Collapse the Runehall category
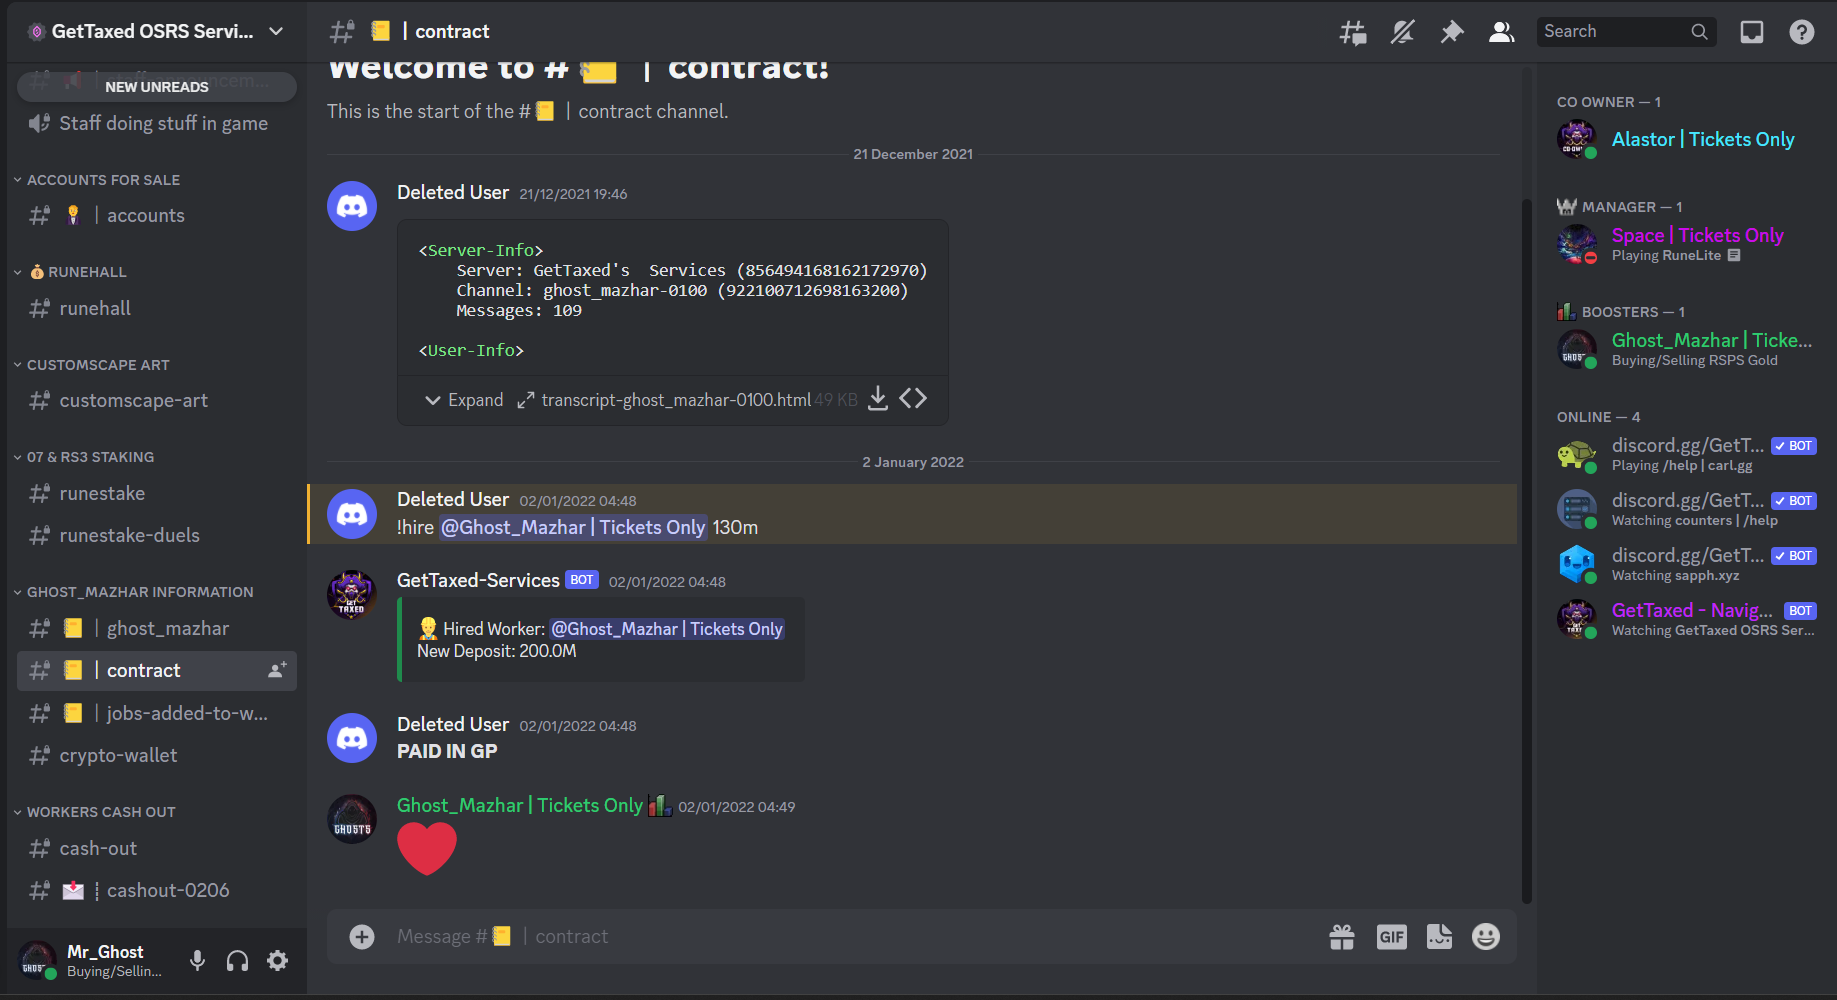This screenshot has width=1837, height=1000. point(70,272)
